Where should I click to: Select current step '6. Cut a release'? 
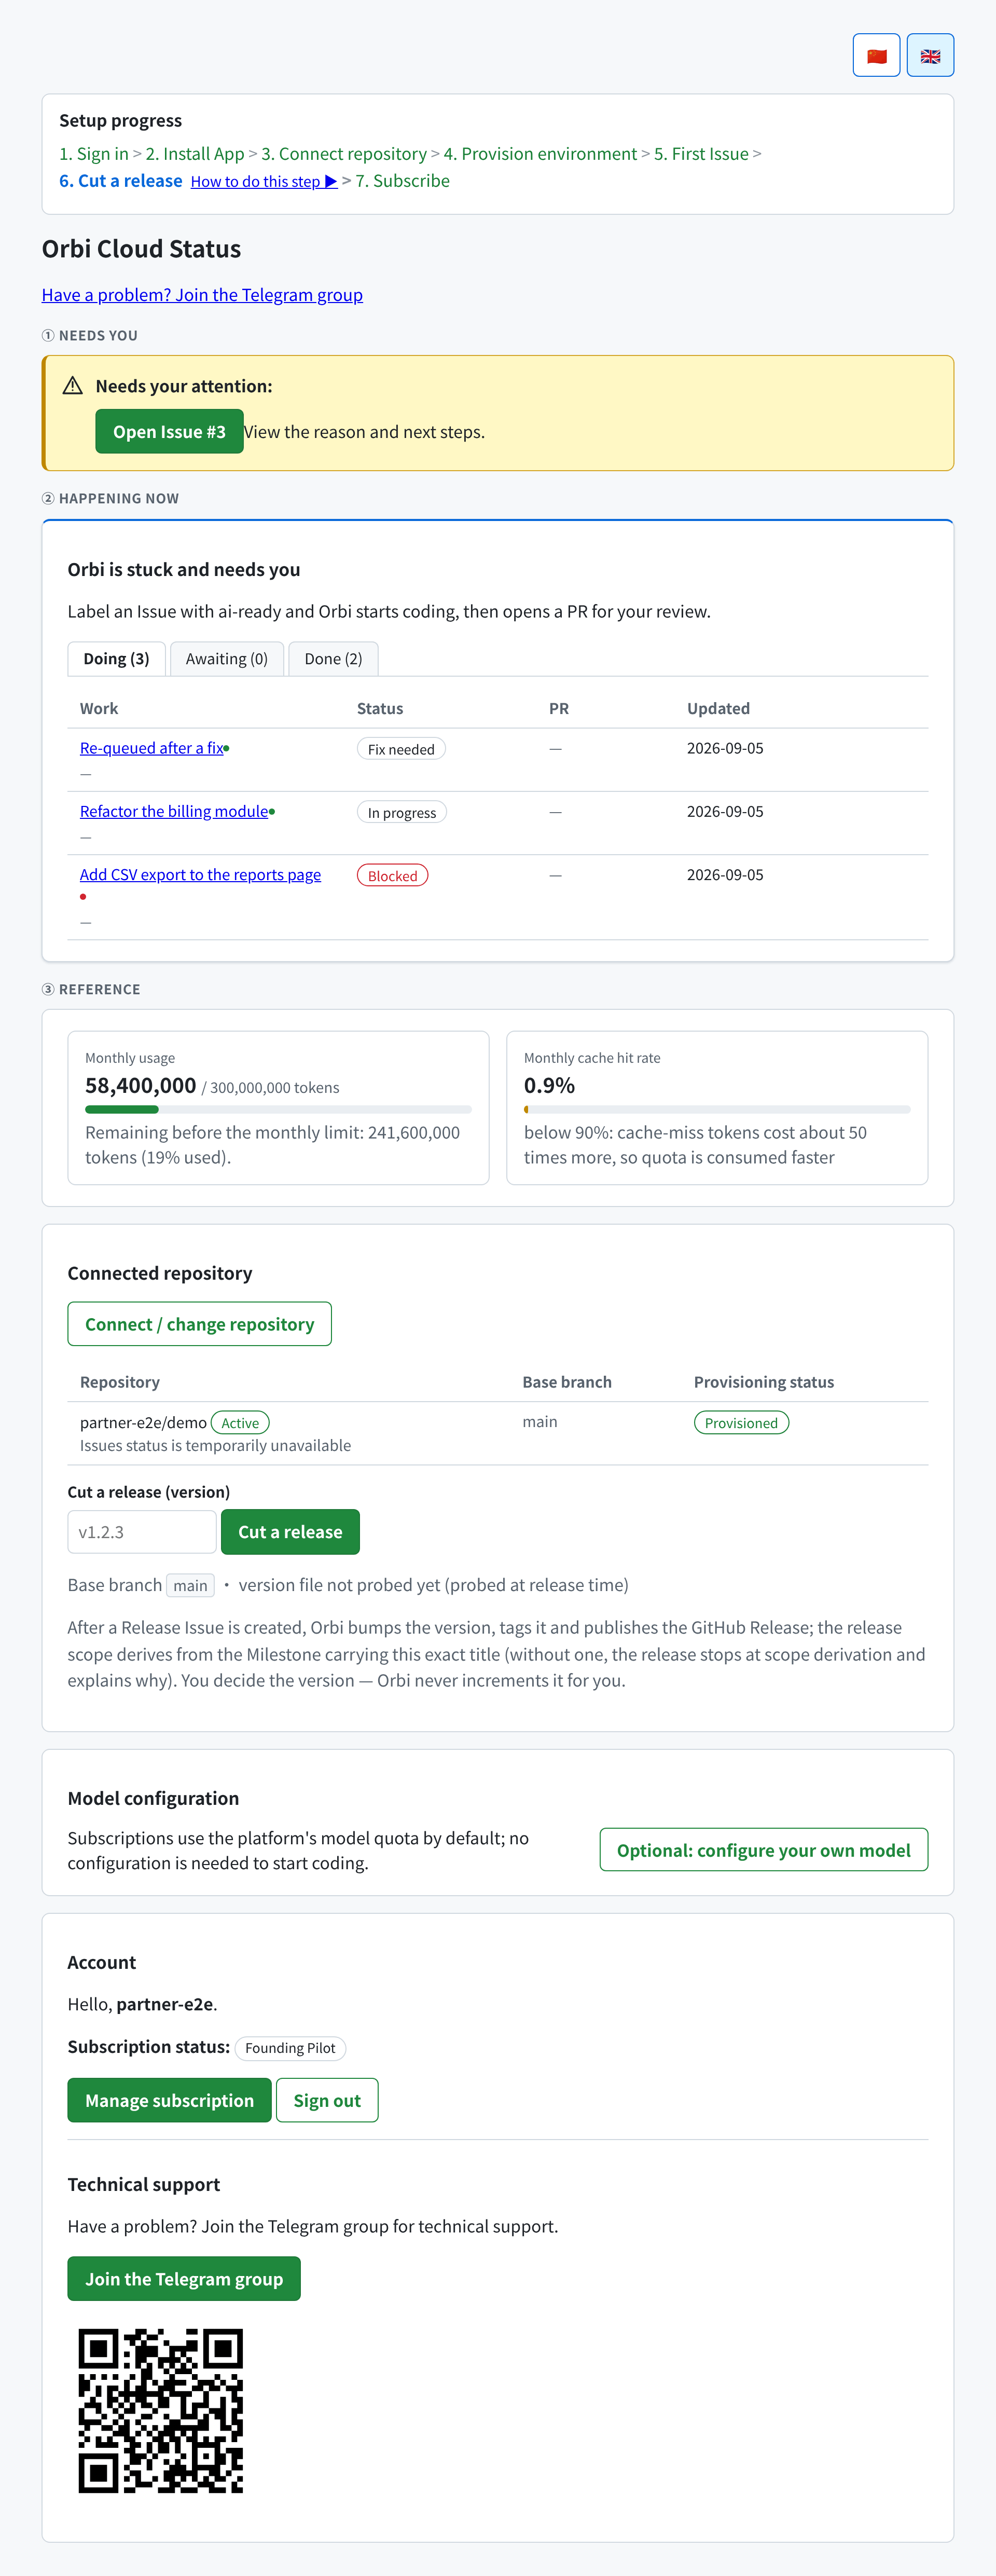tap(121, 181)
